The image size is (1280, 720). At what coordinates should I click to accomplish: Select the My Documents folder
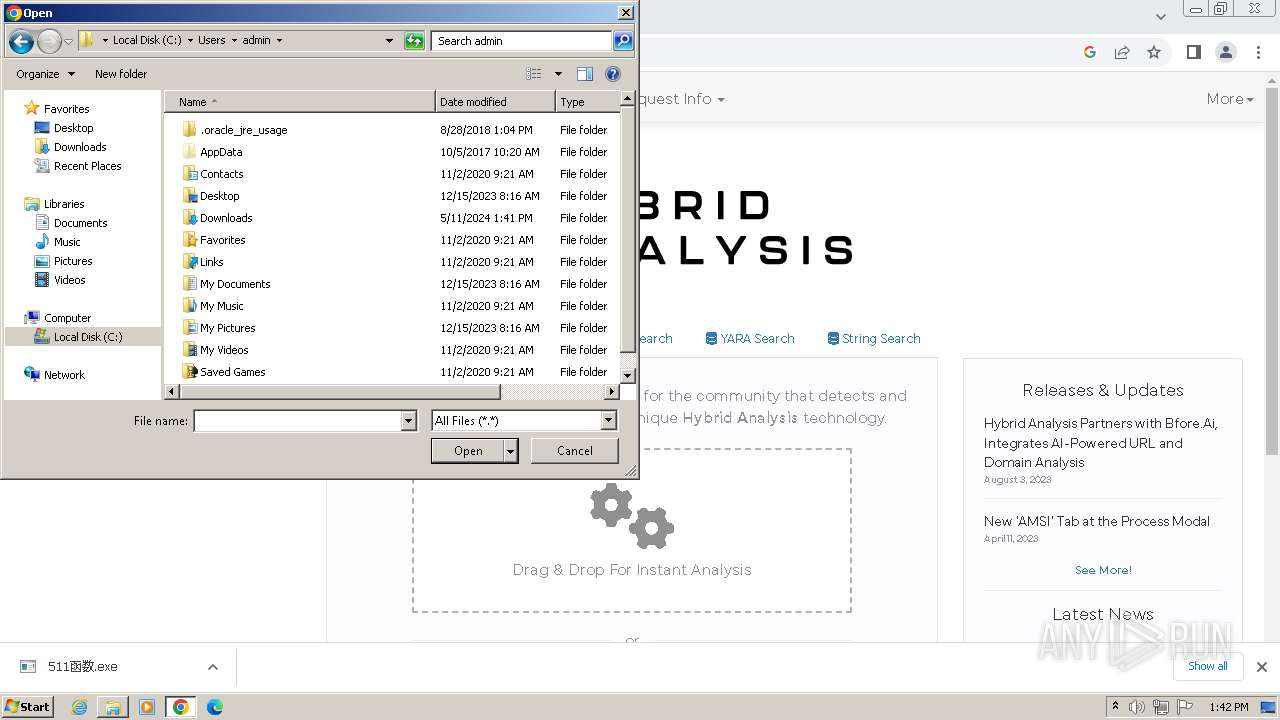click(x=235, y=284)
